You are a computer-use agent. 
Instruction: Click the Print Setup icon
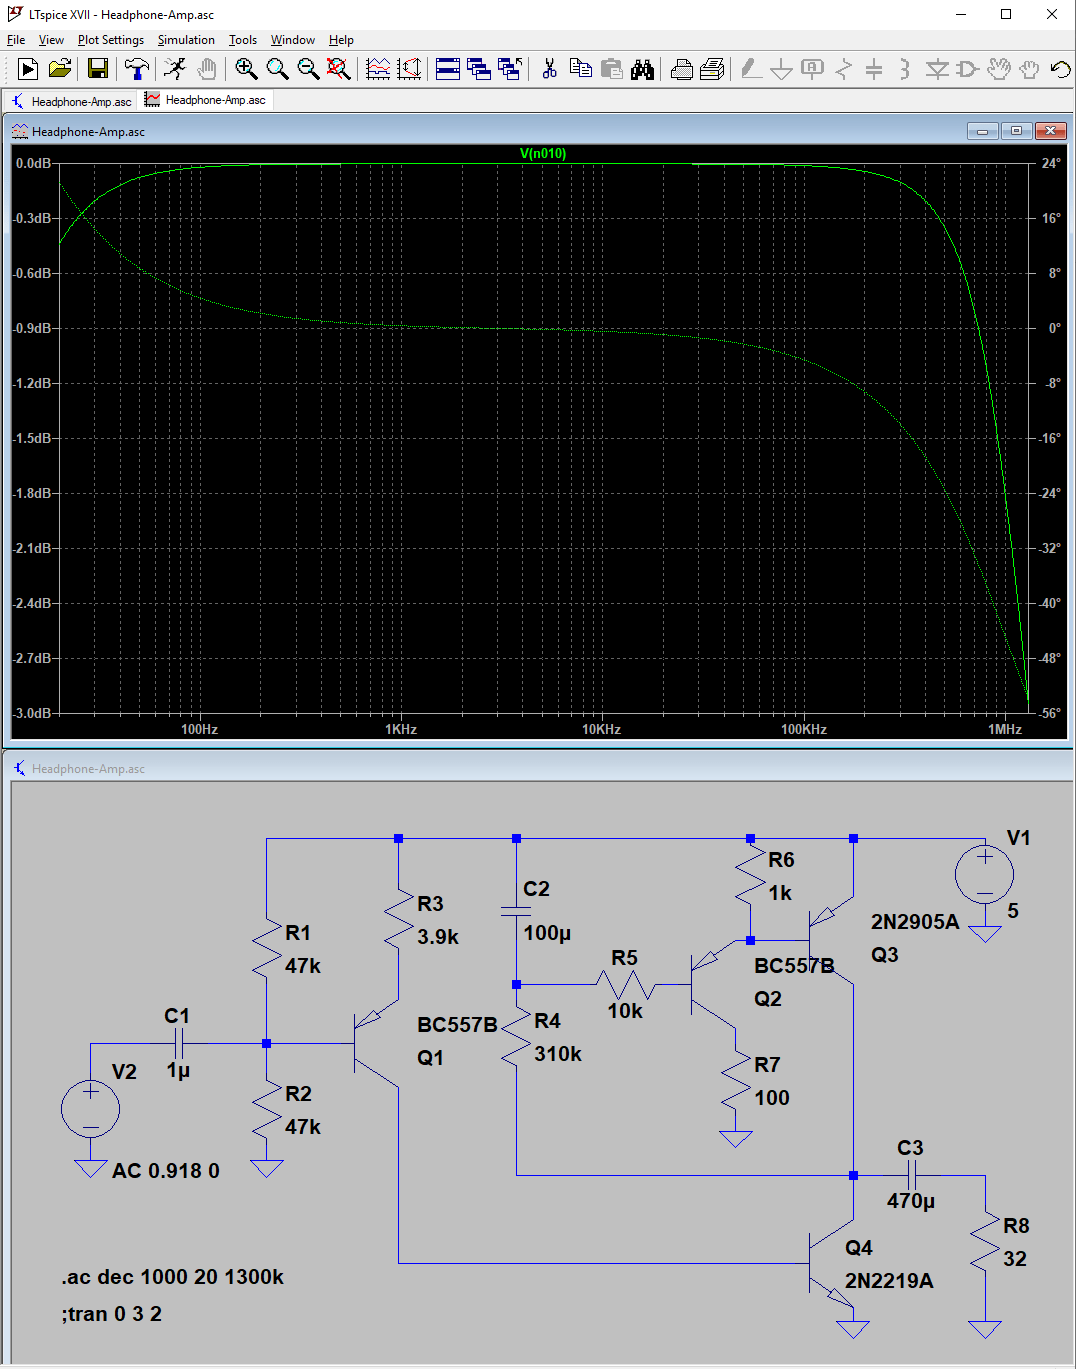[x=681, y=69]
